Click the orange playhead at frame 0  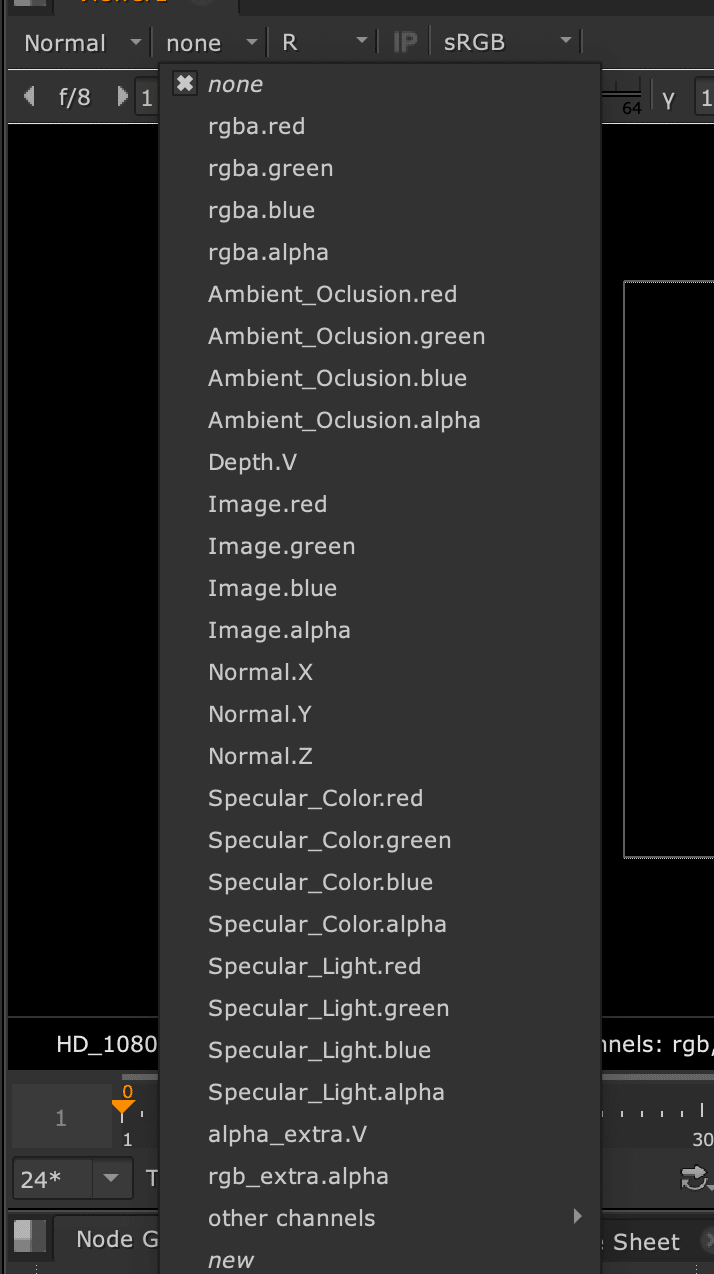[x=123, y=1106]
